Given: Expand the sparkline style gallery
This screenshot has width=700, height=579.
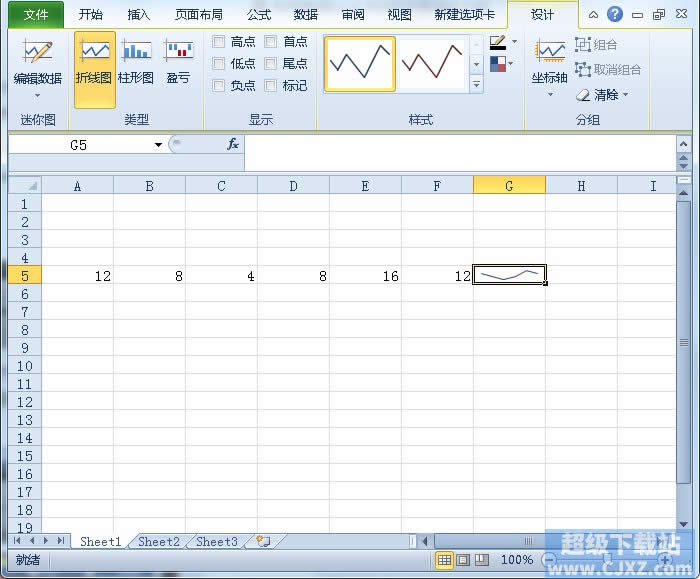Looking at the screenshot, I should 476,84.
